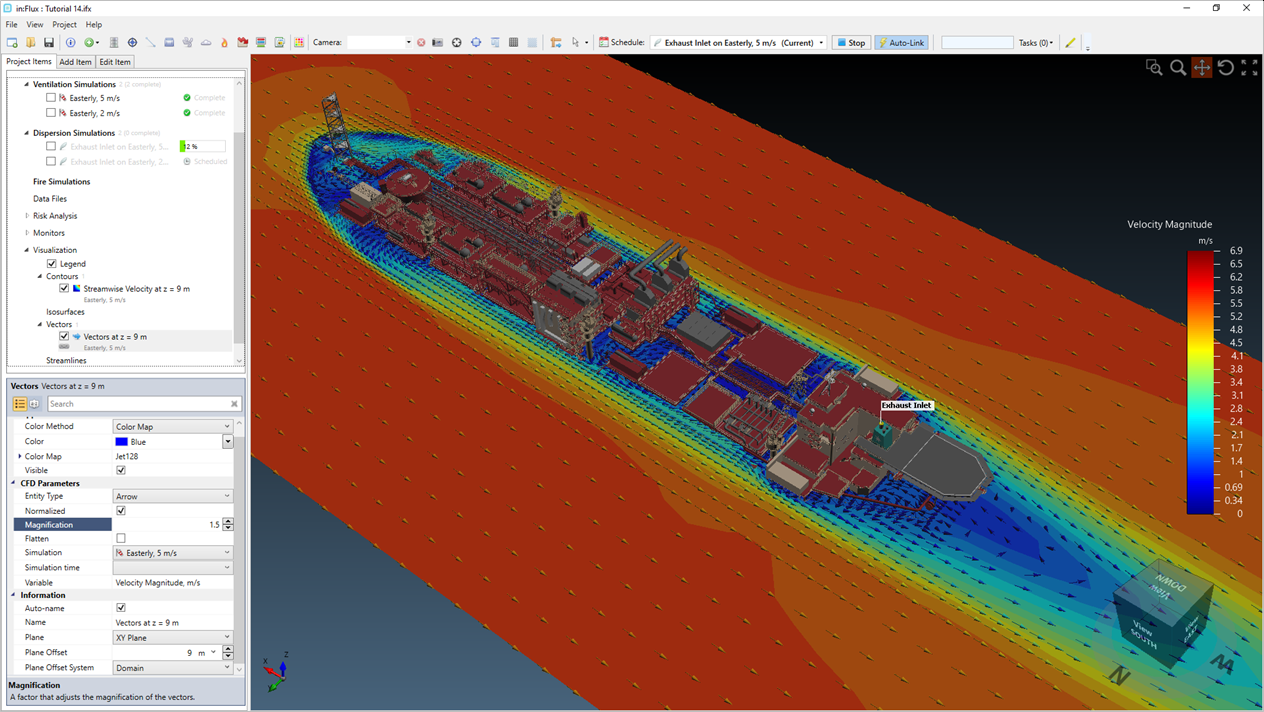Open the Plane XY Plane dropdown
Screen dimensions: 1264x712
click(173, 638)
